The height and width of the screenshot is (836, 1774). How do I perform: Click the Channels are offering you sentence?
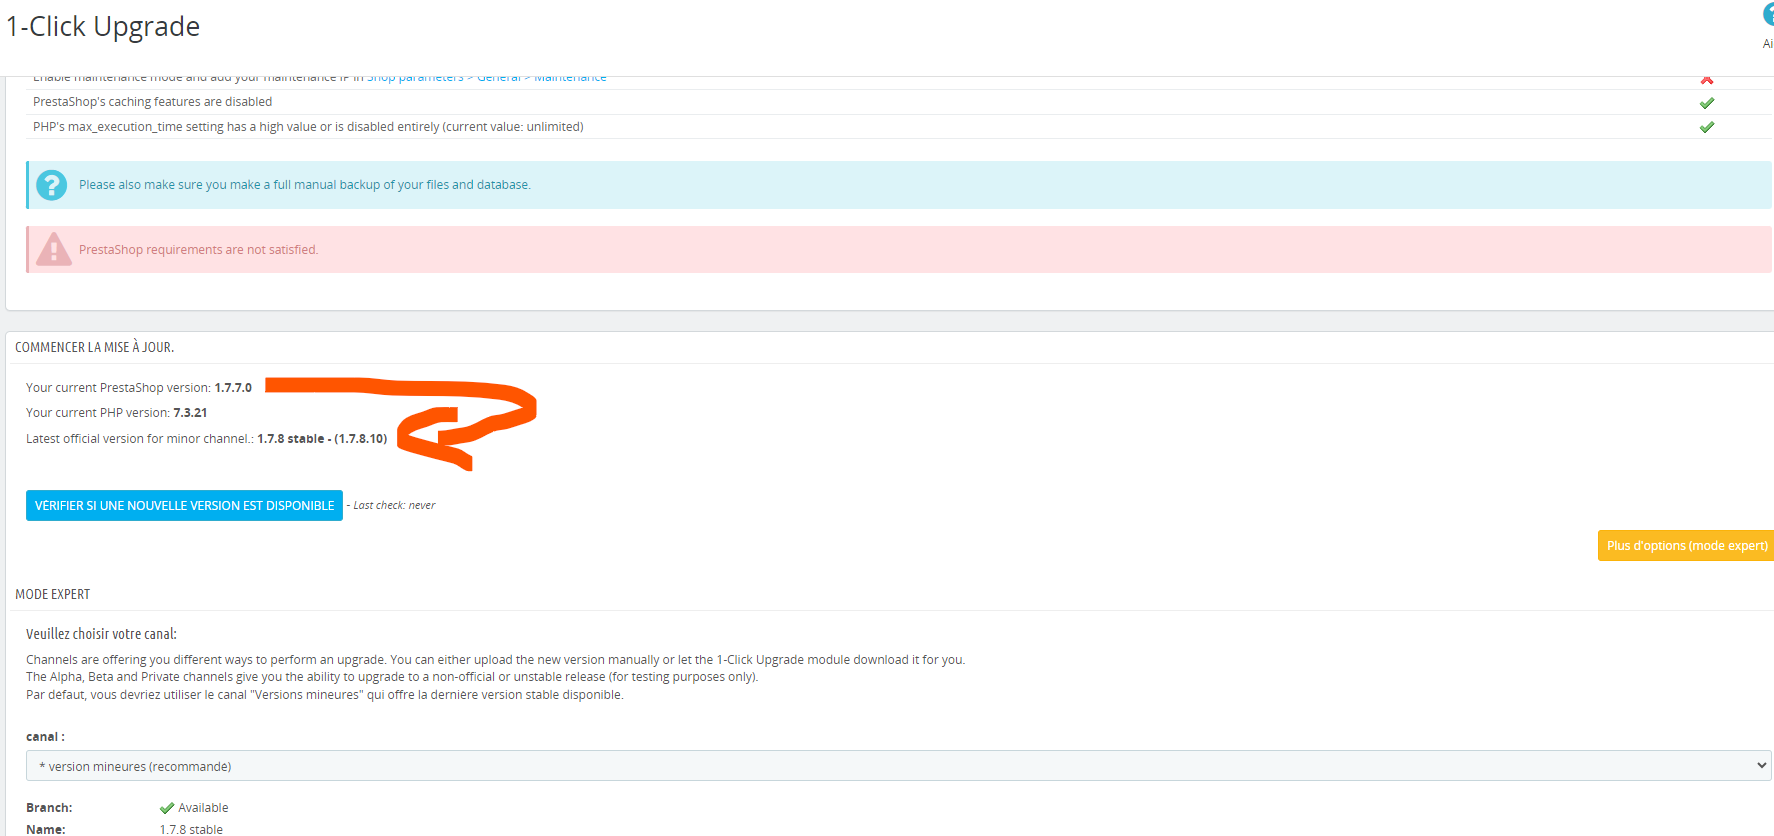click(x=495, y=660)
